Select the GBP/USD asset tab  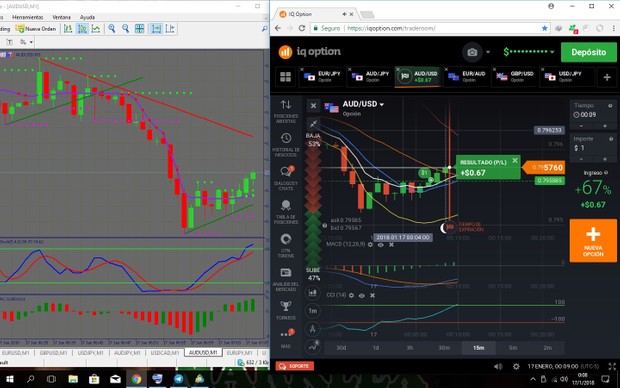pyautogui.click(x=515, y=76)
